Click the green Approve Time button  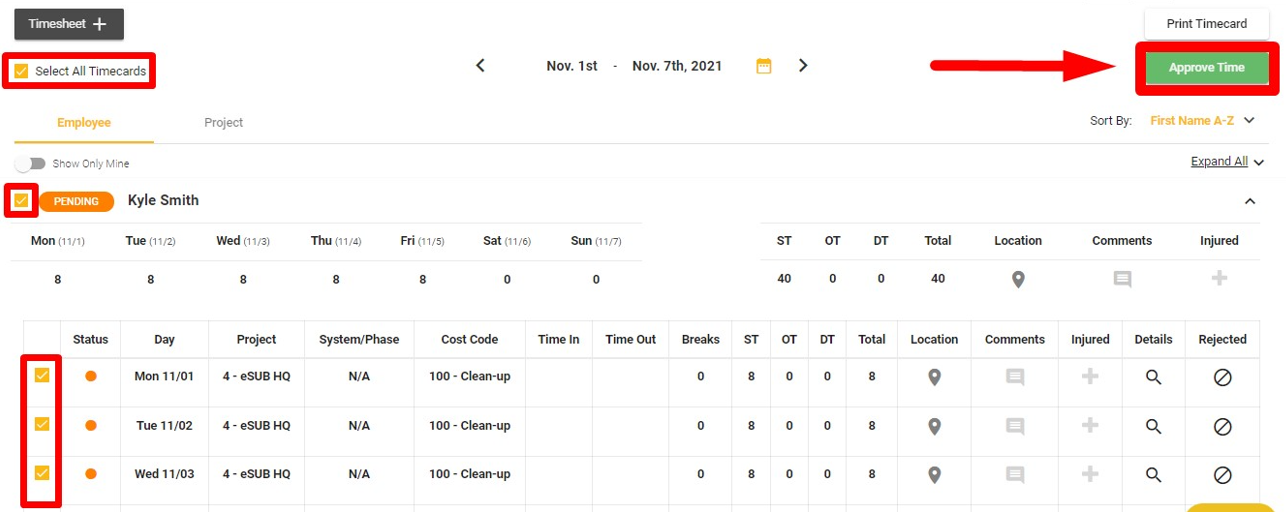coord(1207,68)
